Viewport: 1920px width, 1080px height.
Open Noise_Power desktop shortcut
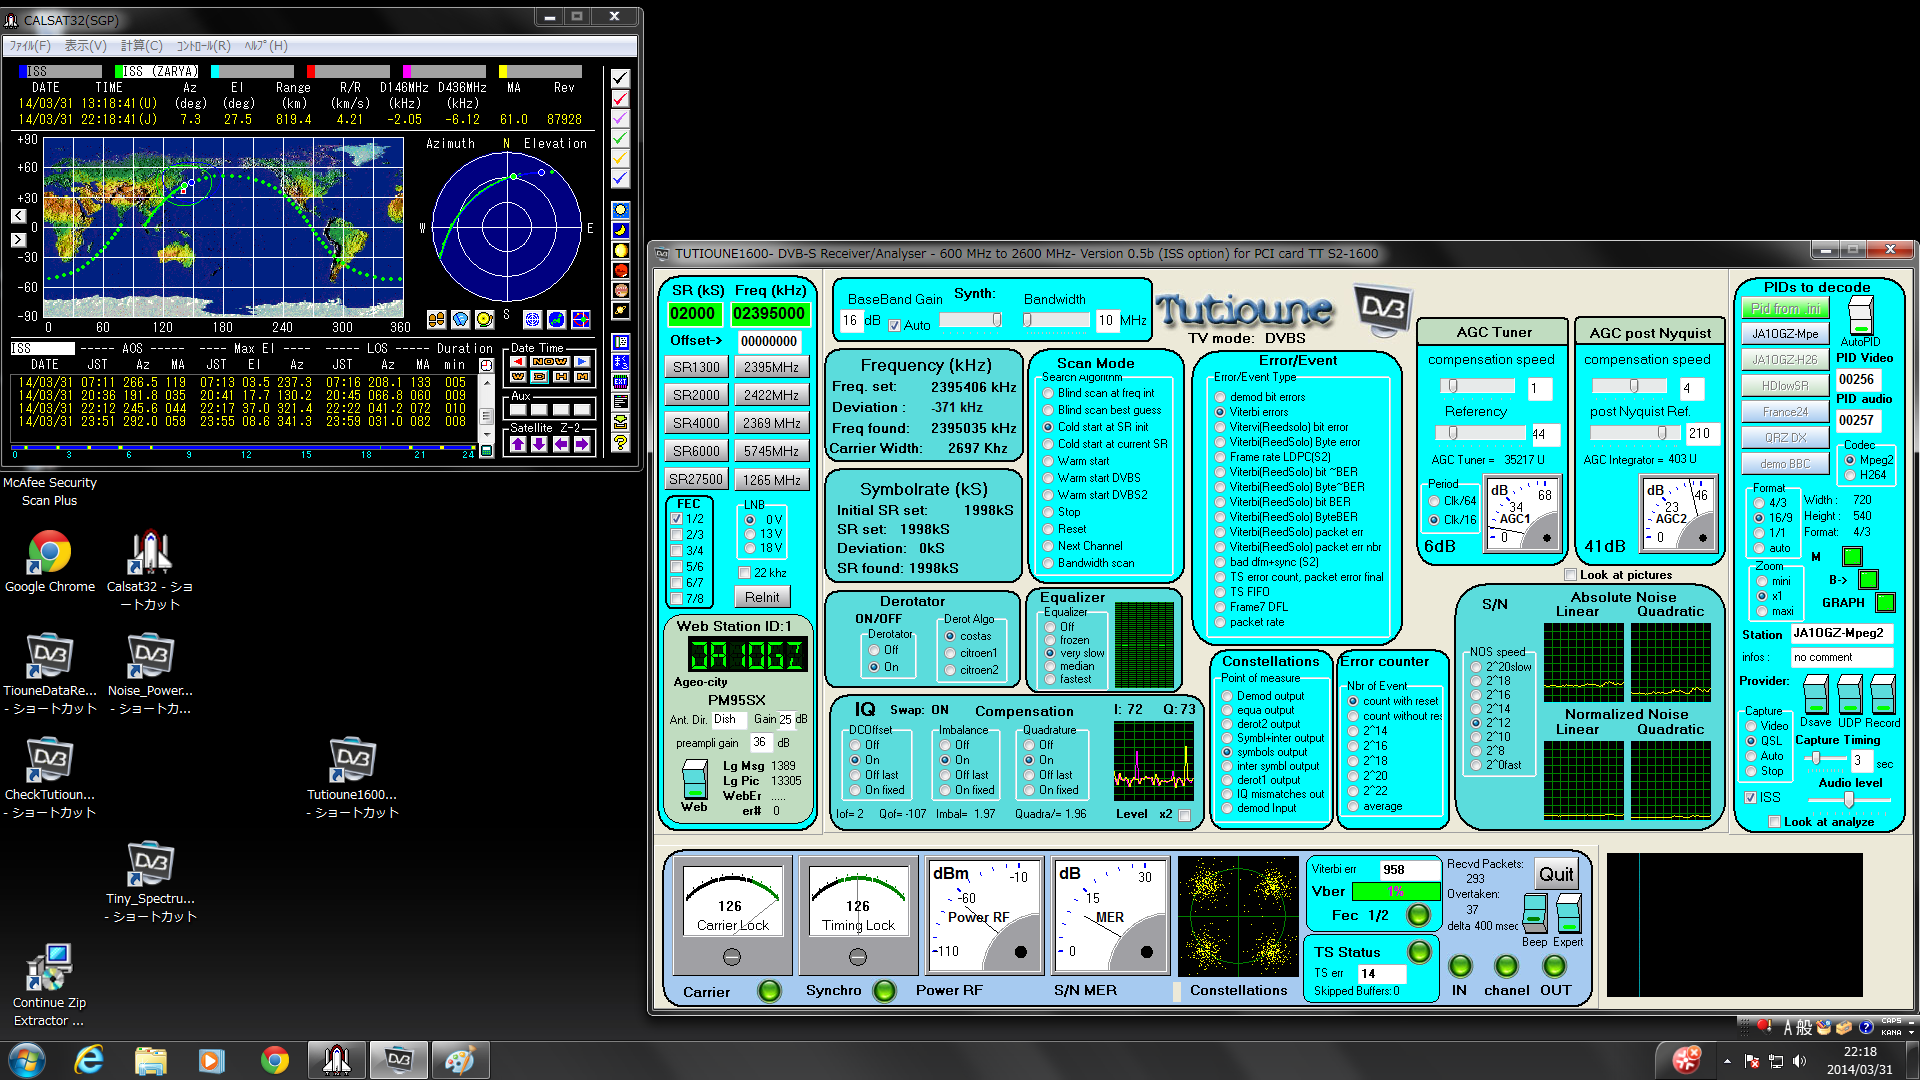(151, 674)
